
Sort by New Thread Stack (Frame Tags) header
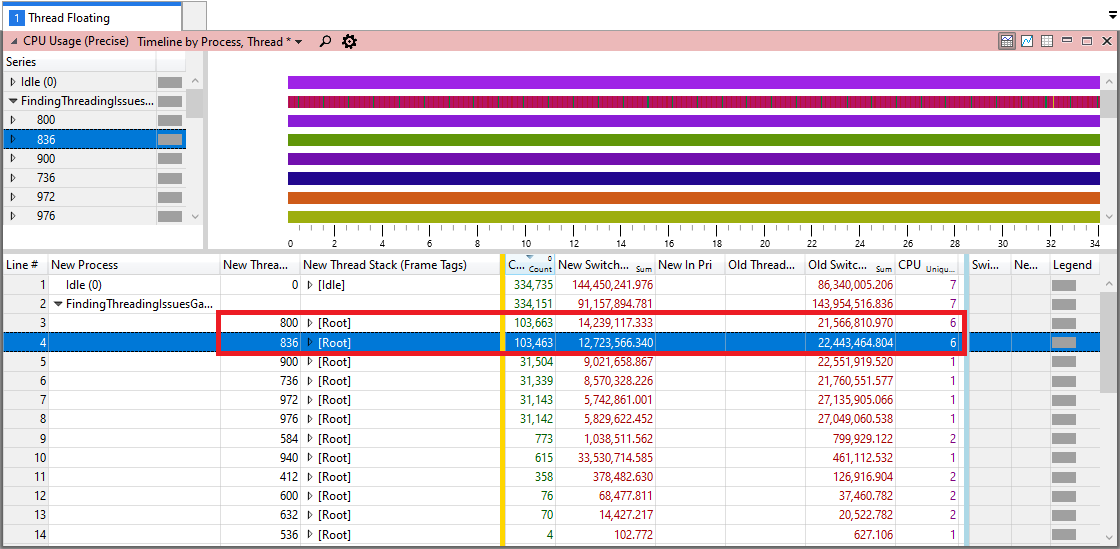[400, 265]
